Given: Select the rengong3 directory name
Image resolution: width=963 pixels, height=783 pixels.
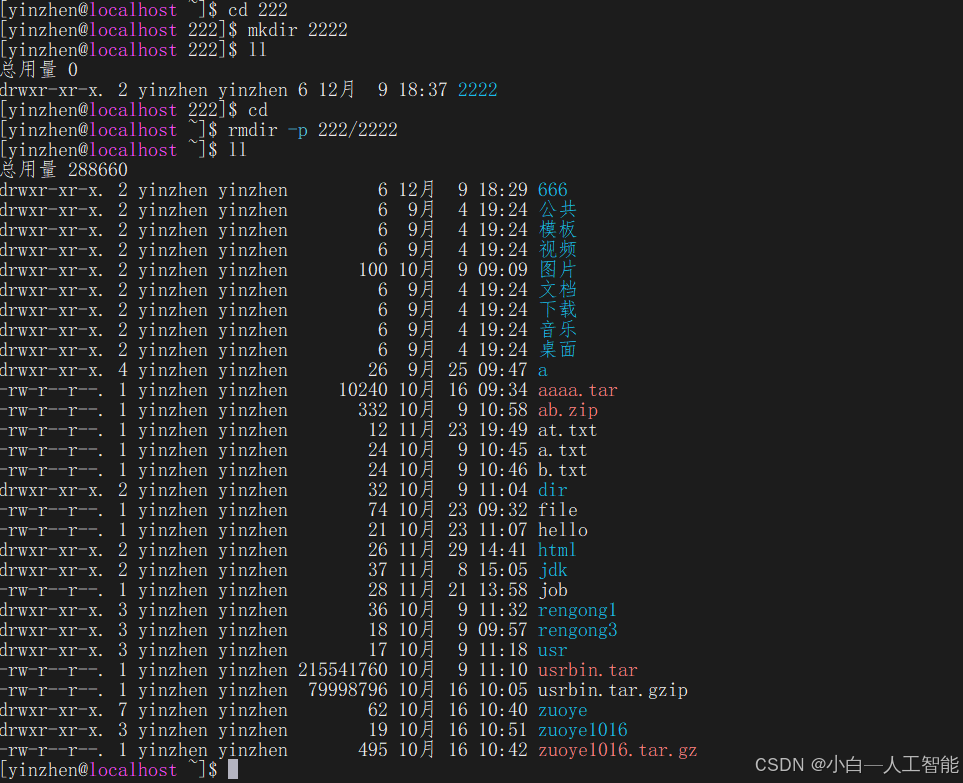Looking at the screenshot, I should tap(577, 630).
